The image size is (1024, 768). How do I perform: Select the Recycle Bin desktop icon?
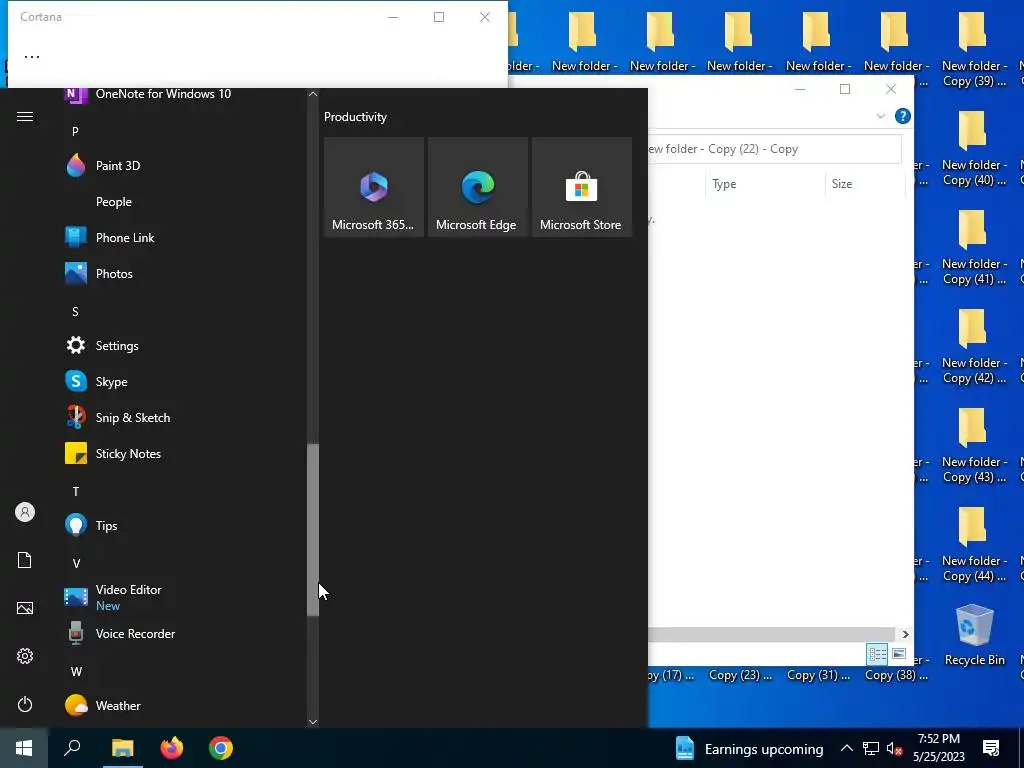(x=974, y=635)
